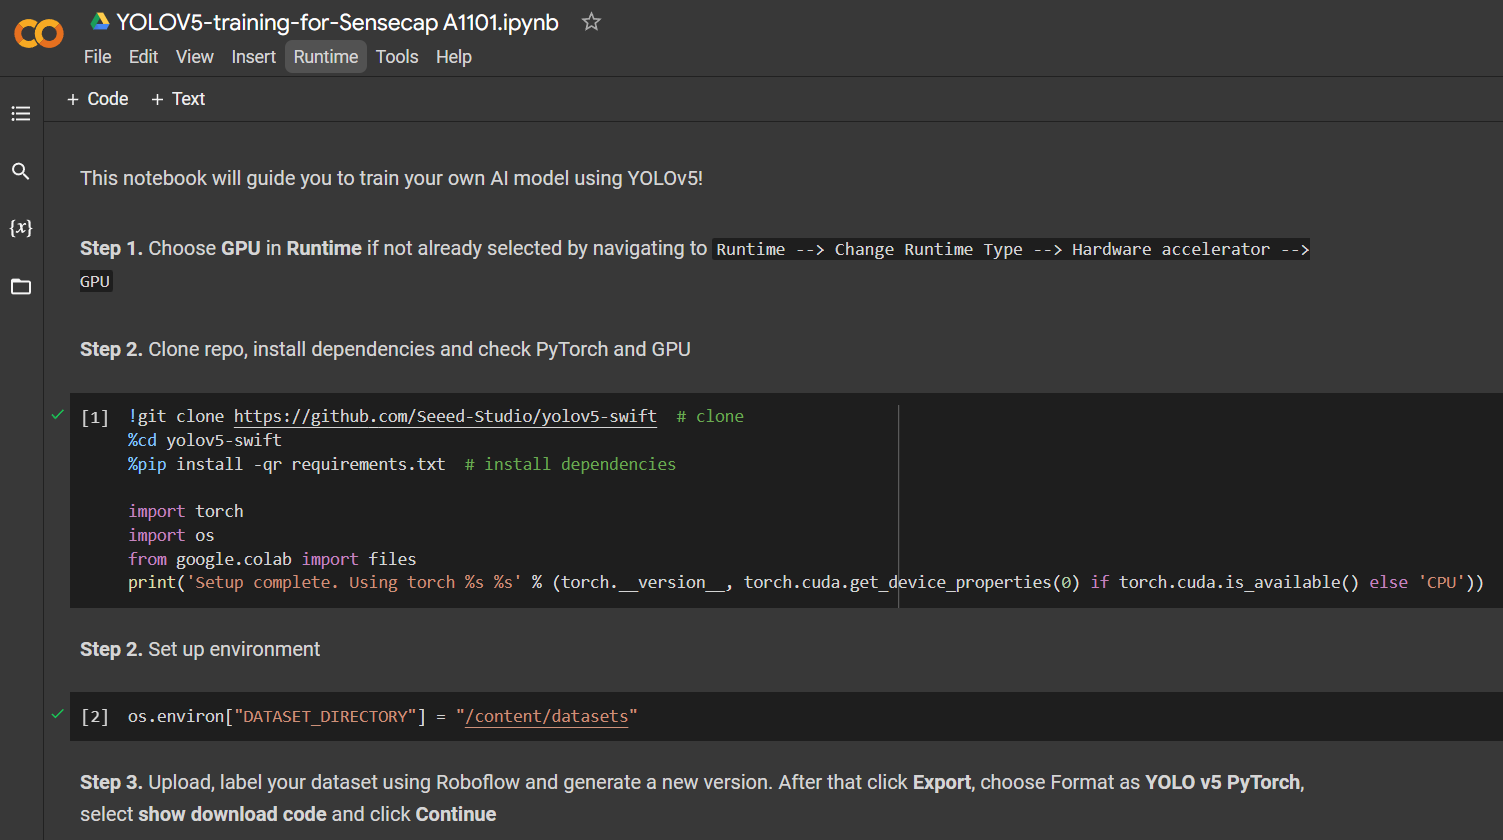This screenshot has width=1503, height=840.
Task: Open the Insert menu
Action: (253, 57)
